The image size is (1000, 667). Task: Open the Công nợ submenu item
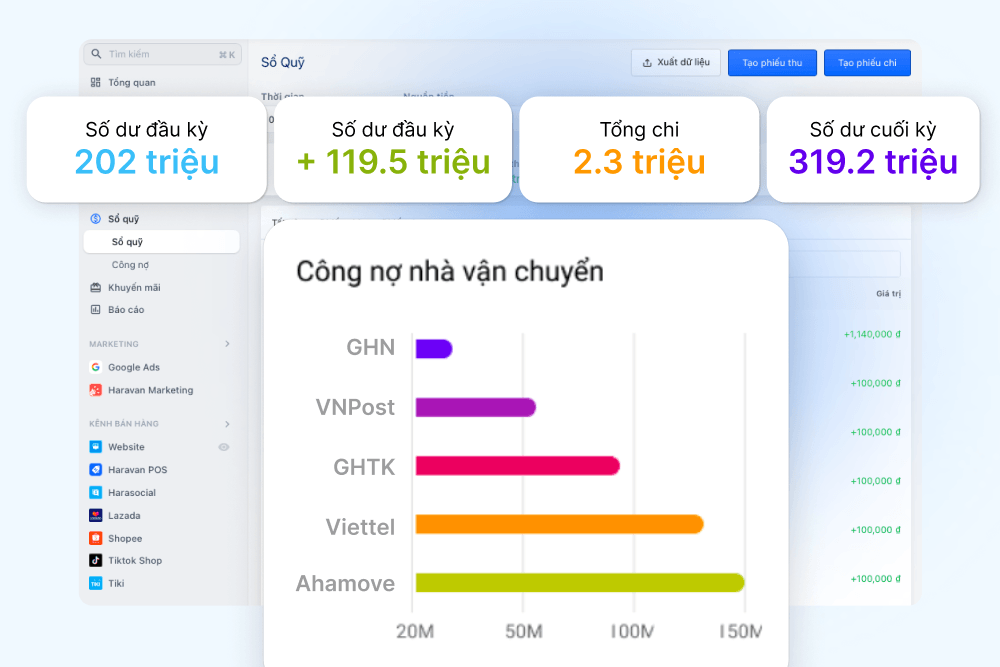tap(130, 265)
